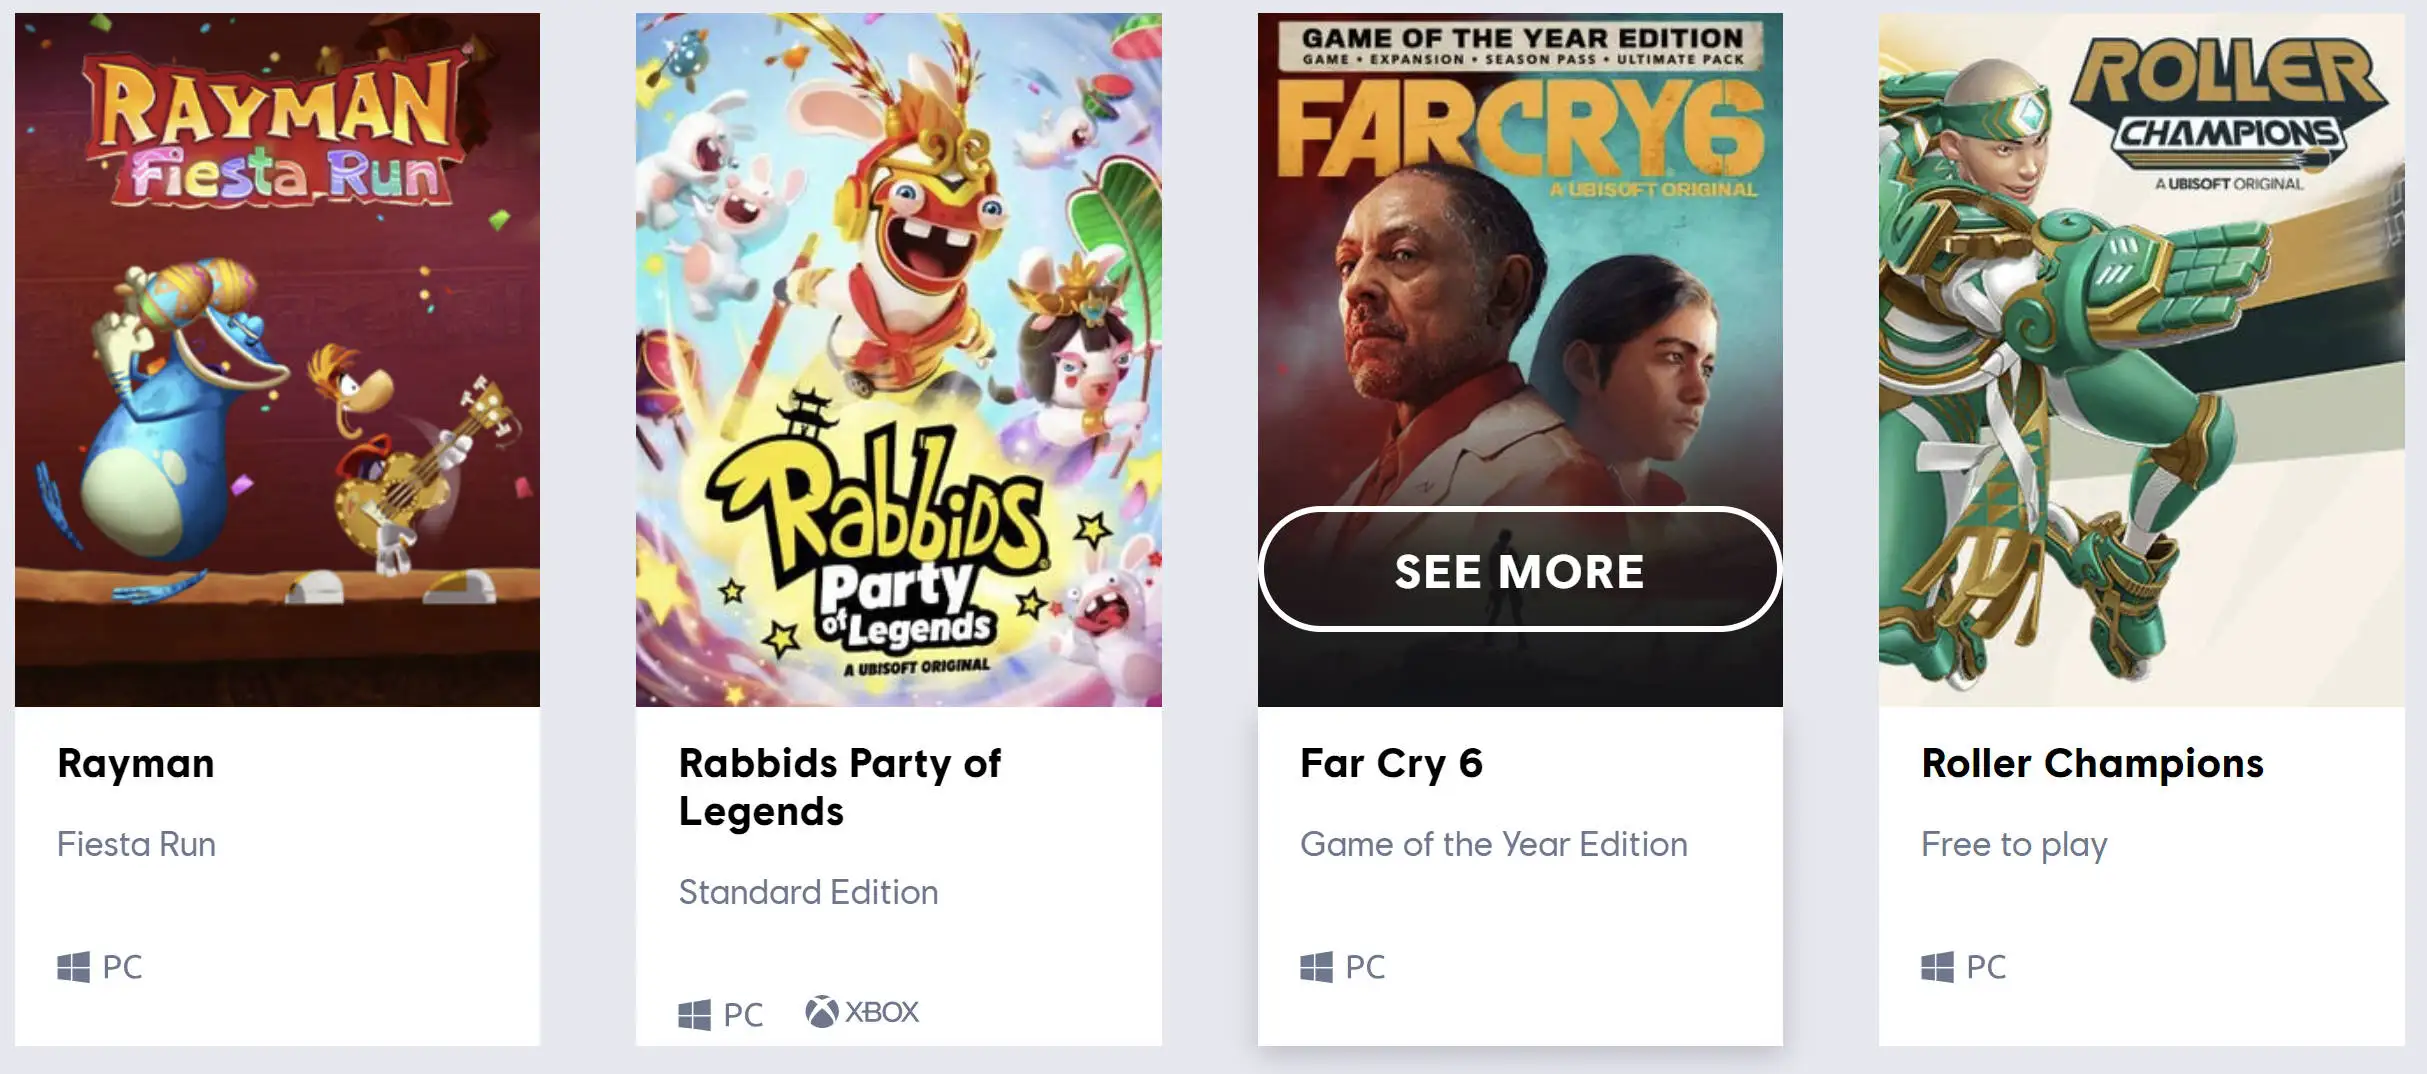
Task: Select the Game of the Year Edition subtitle
Action: (1493, 845)
